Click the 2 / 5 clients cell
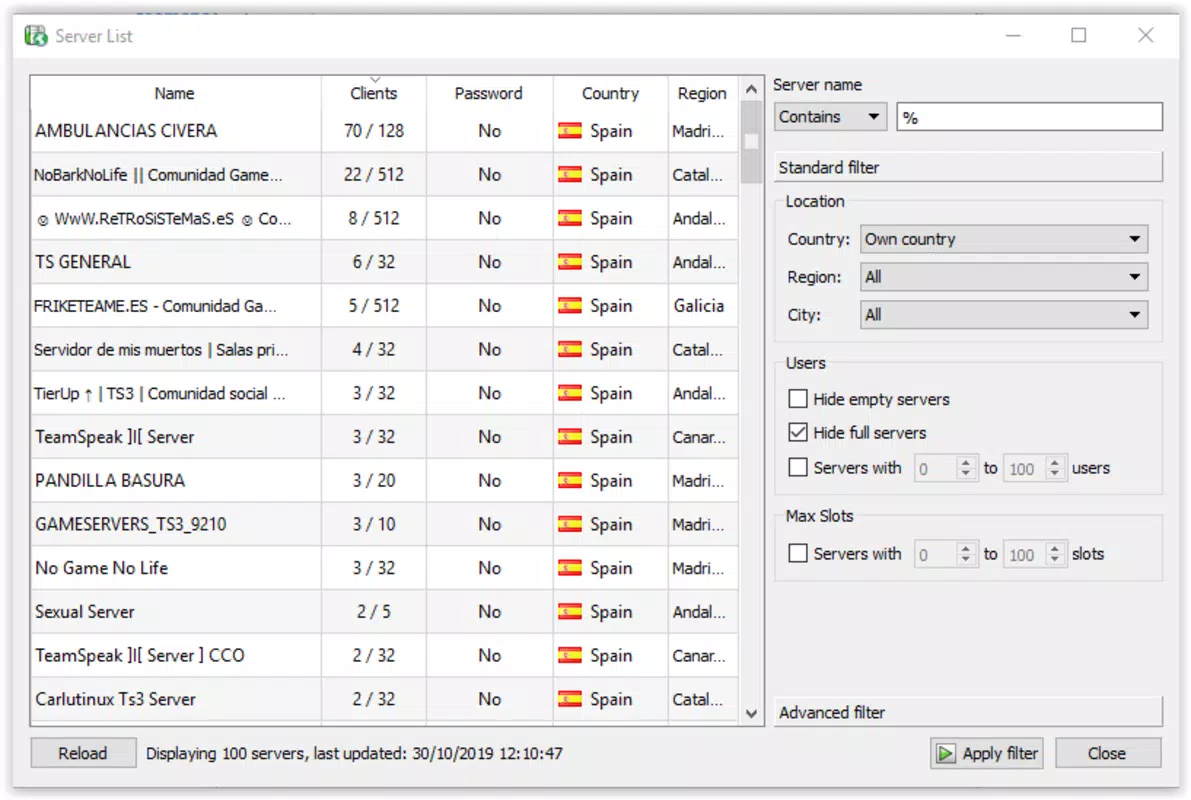 374,612
